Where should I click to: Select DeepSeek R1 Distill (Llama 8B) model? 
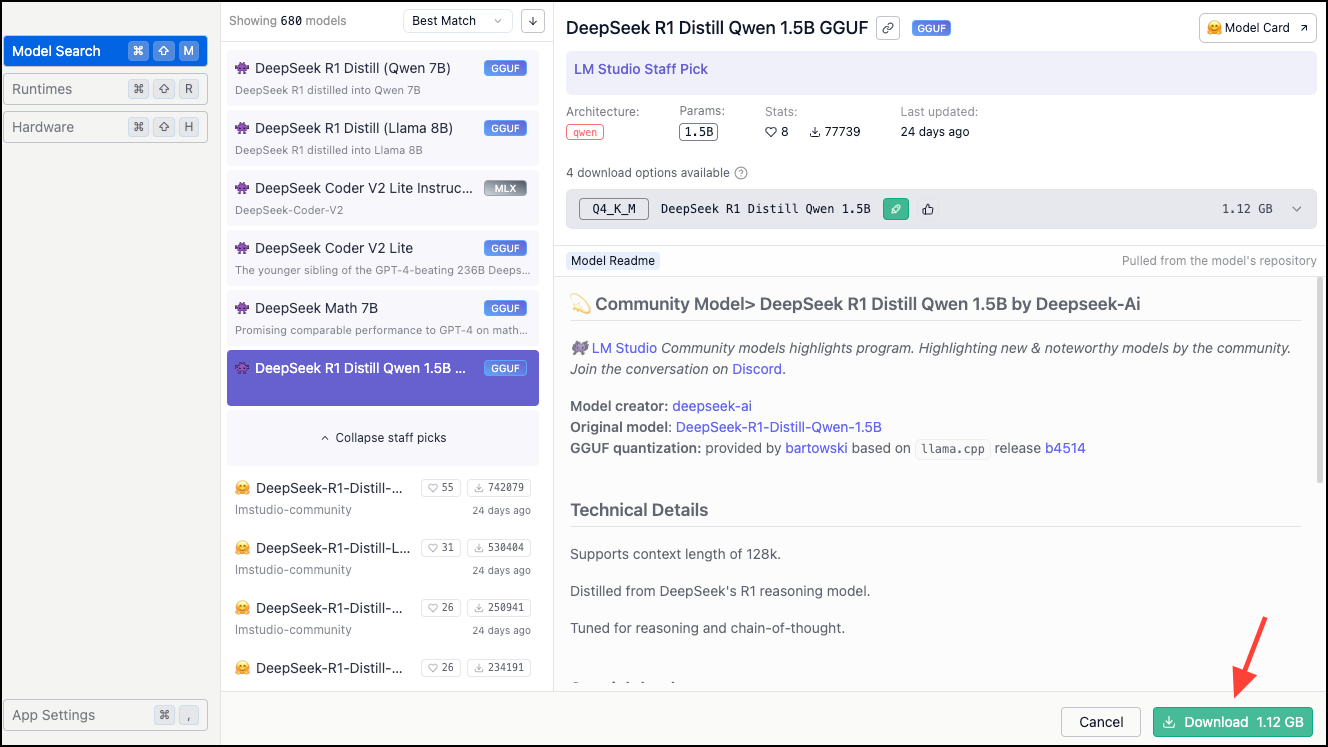383,138
